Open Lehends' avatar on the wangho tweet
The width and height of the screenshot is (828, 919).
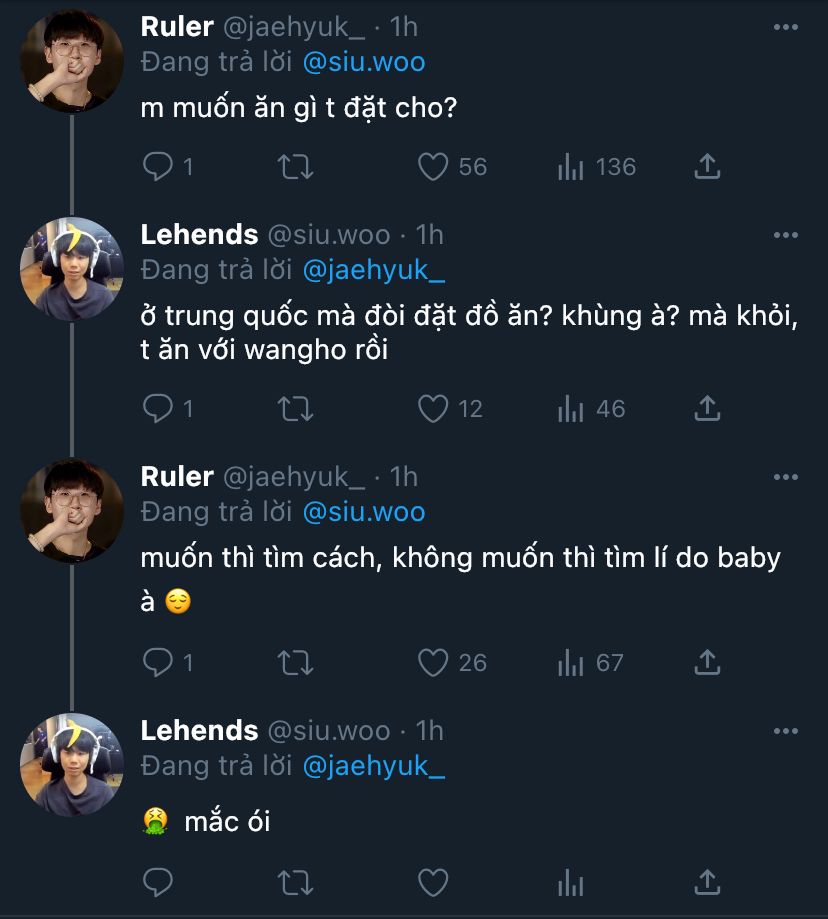(x=71, y=269)
